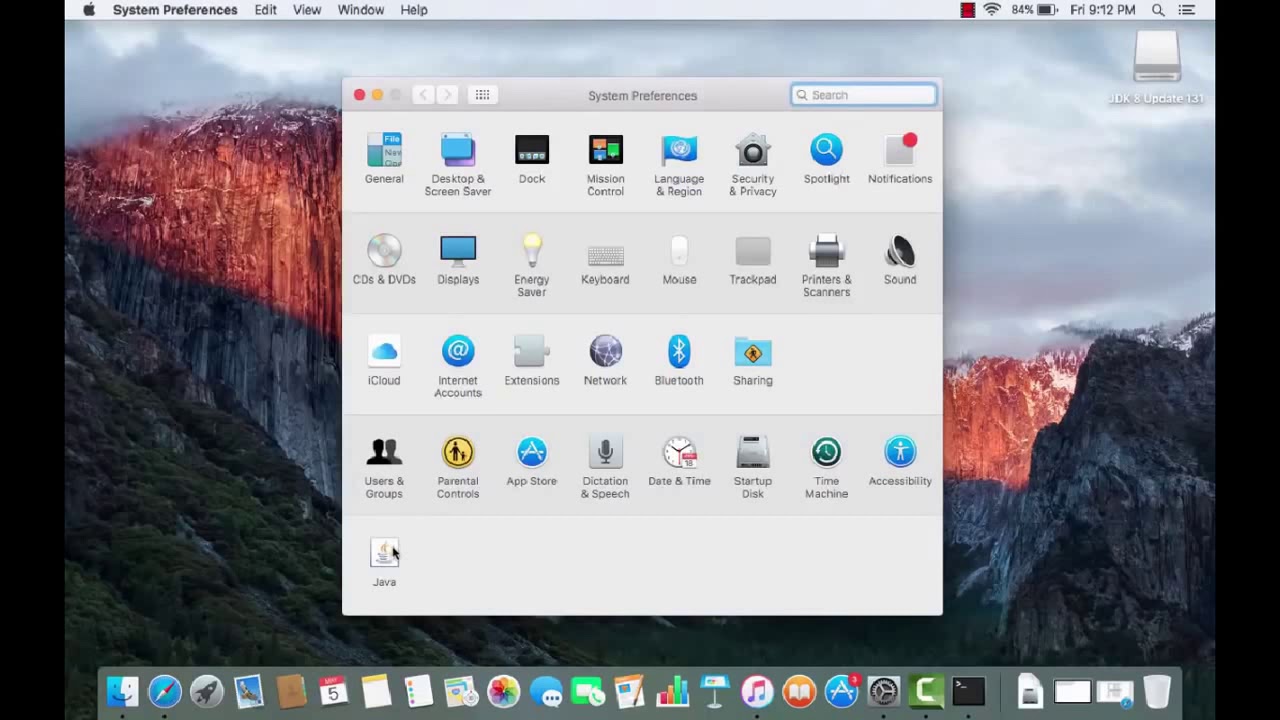Open Launchpad from the Dock

(207, 691)
